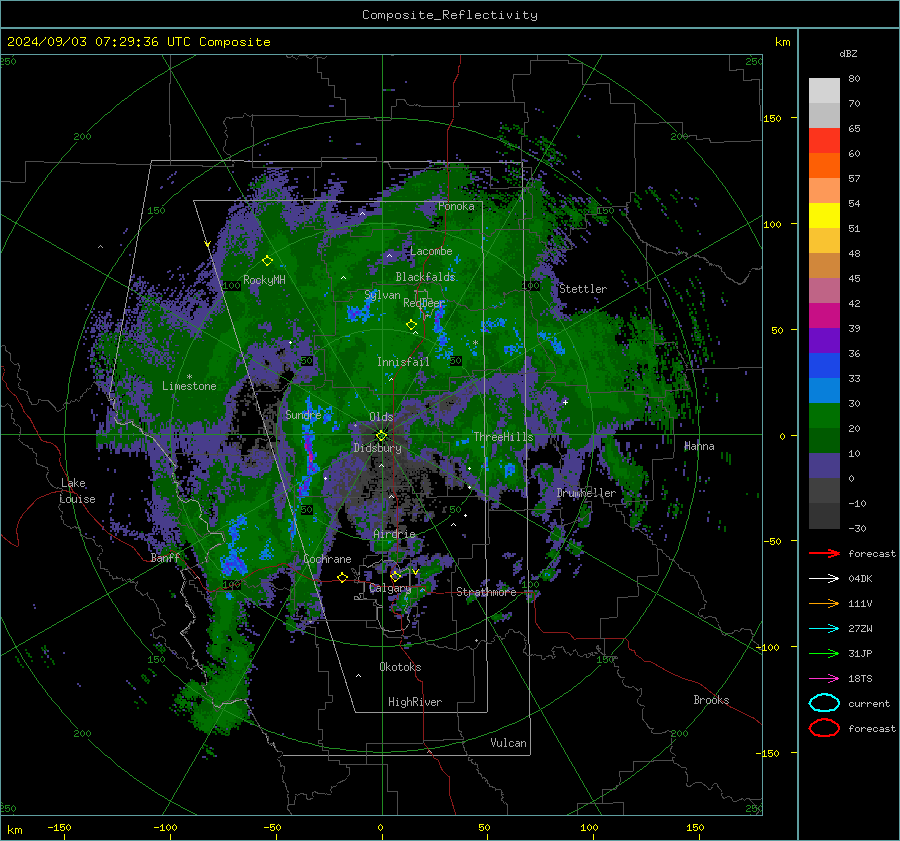The width and height of the screenshot is (900, 841).
Task: Click the Brooks town label
Action: click(x=711, y=700)
